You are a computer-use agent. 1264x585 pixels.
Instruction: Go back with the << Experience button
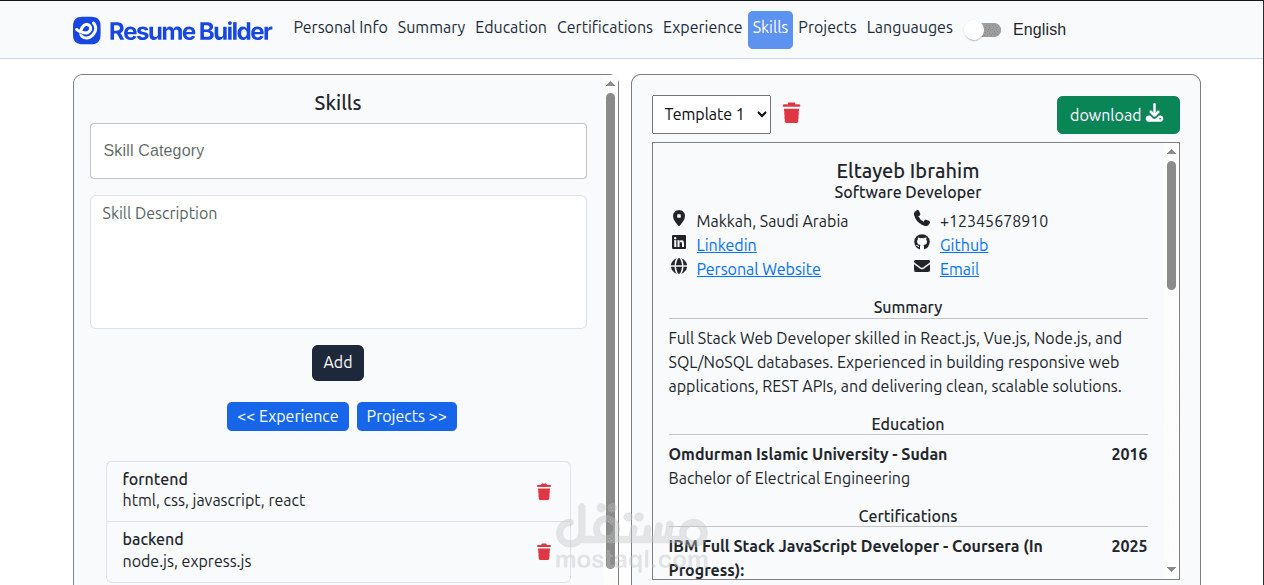(x=288, y=417)
